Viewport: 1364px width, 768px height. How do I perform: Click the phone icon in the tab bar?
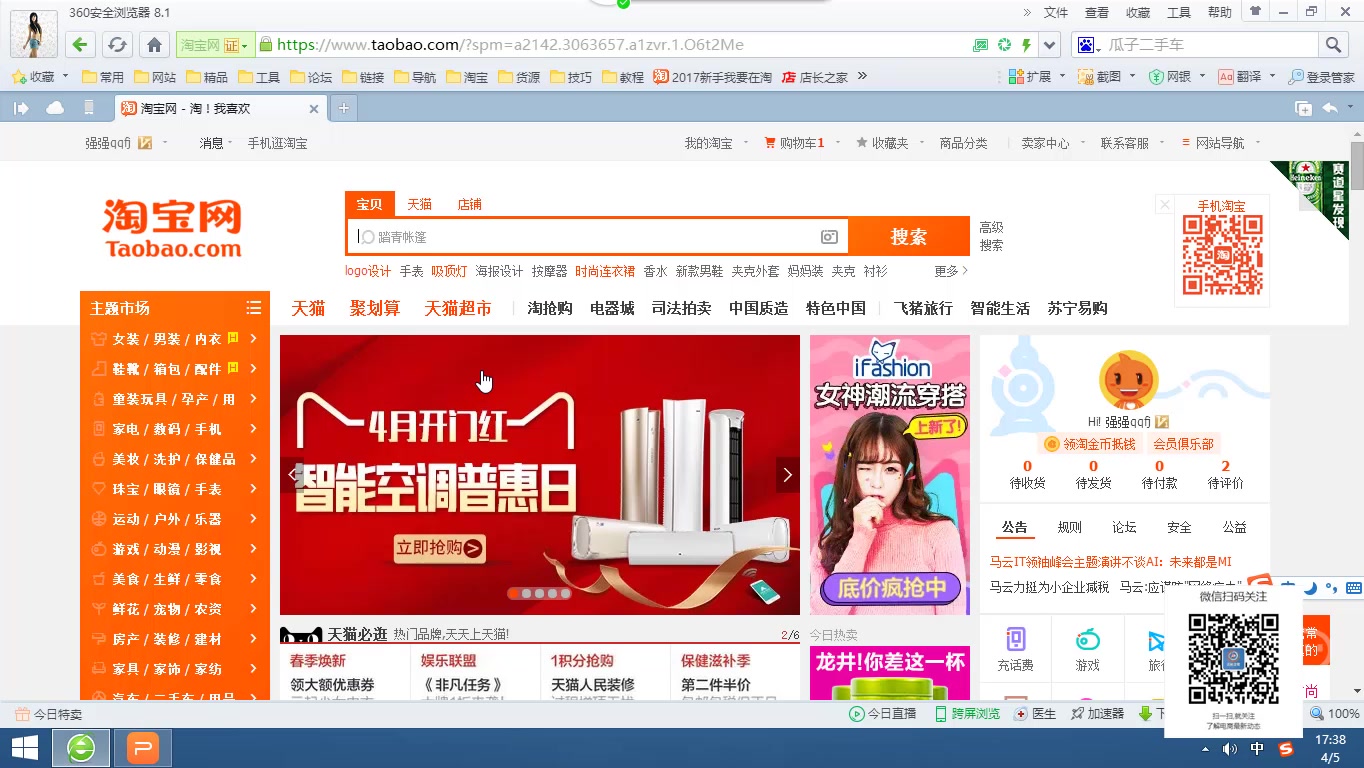(89, 108)
